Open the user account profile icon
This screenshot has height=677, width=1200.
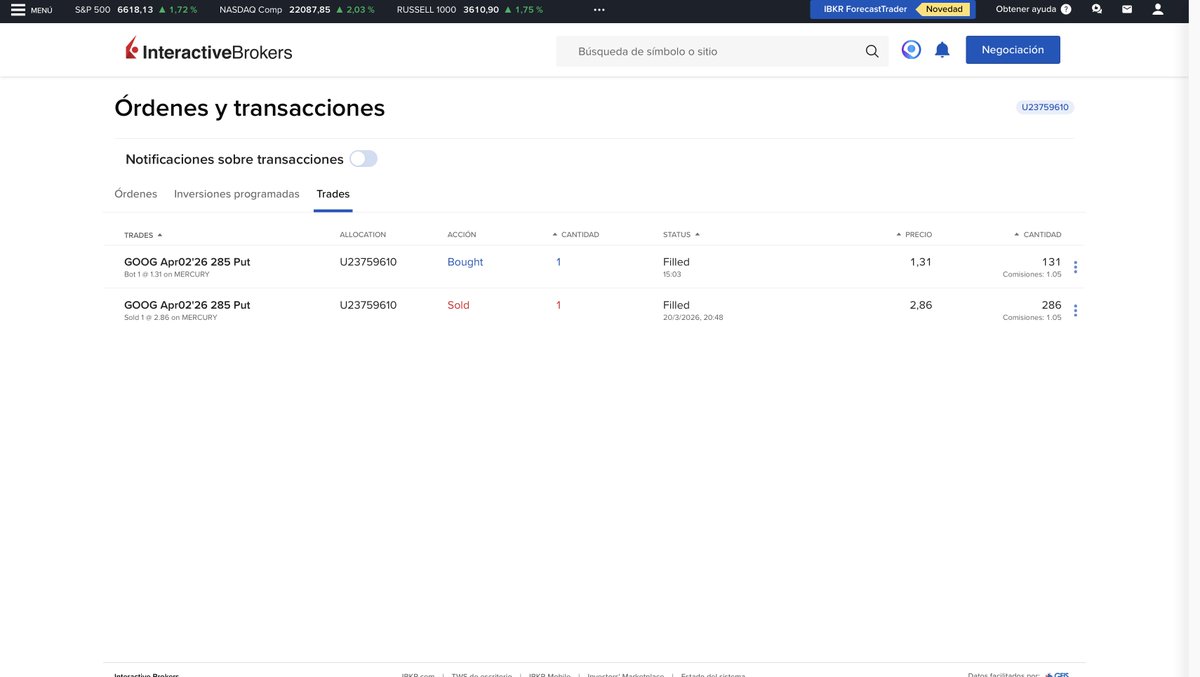click(x=1158, y=9)
